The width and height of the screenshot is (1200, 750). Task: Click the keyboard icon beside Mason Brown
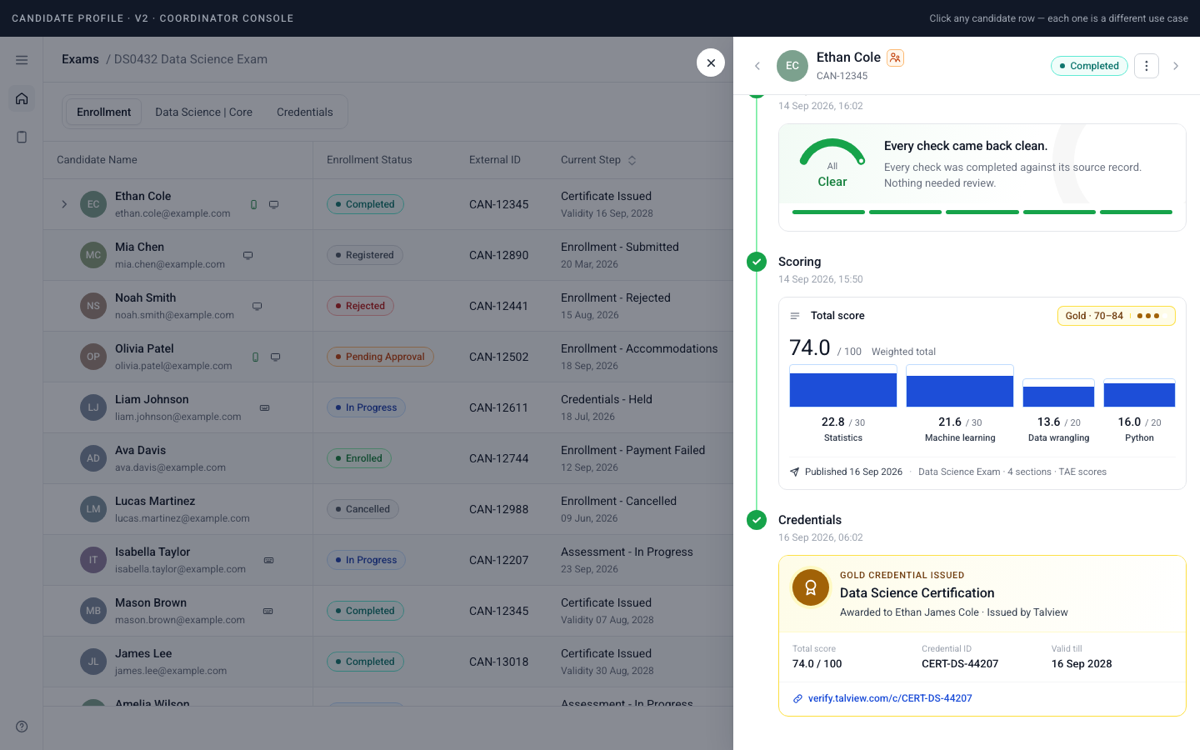click(268, 611)
